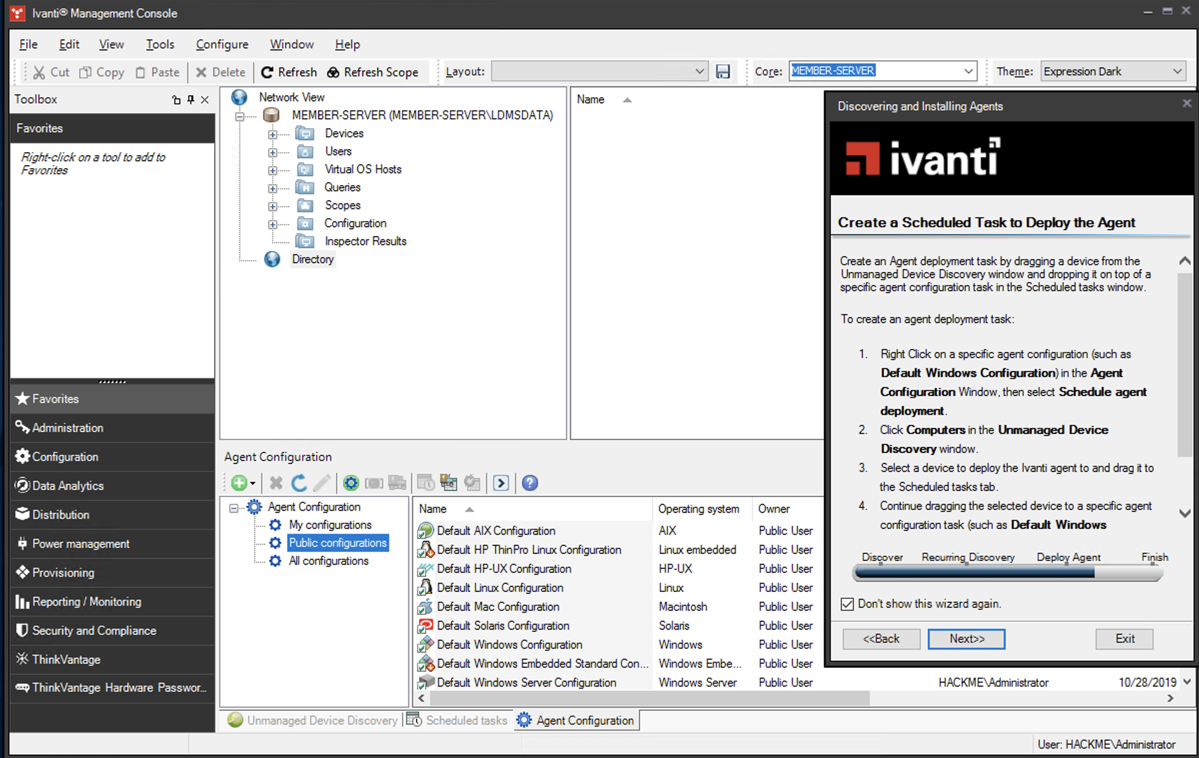This screenshot has width=1199, height=758.
Task: Open the Theme dropdown
Action: (x=1176, y=72)
